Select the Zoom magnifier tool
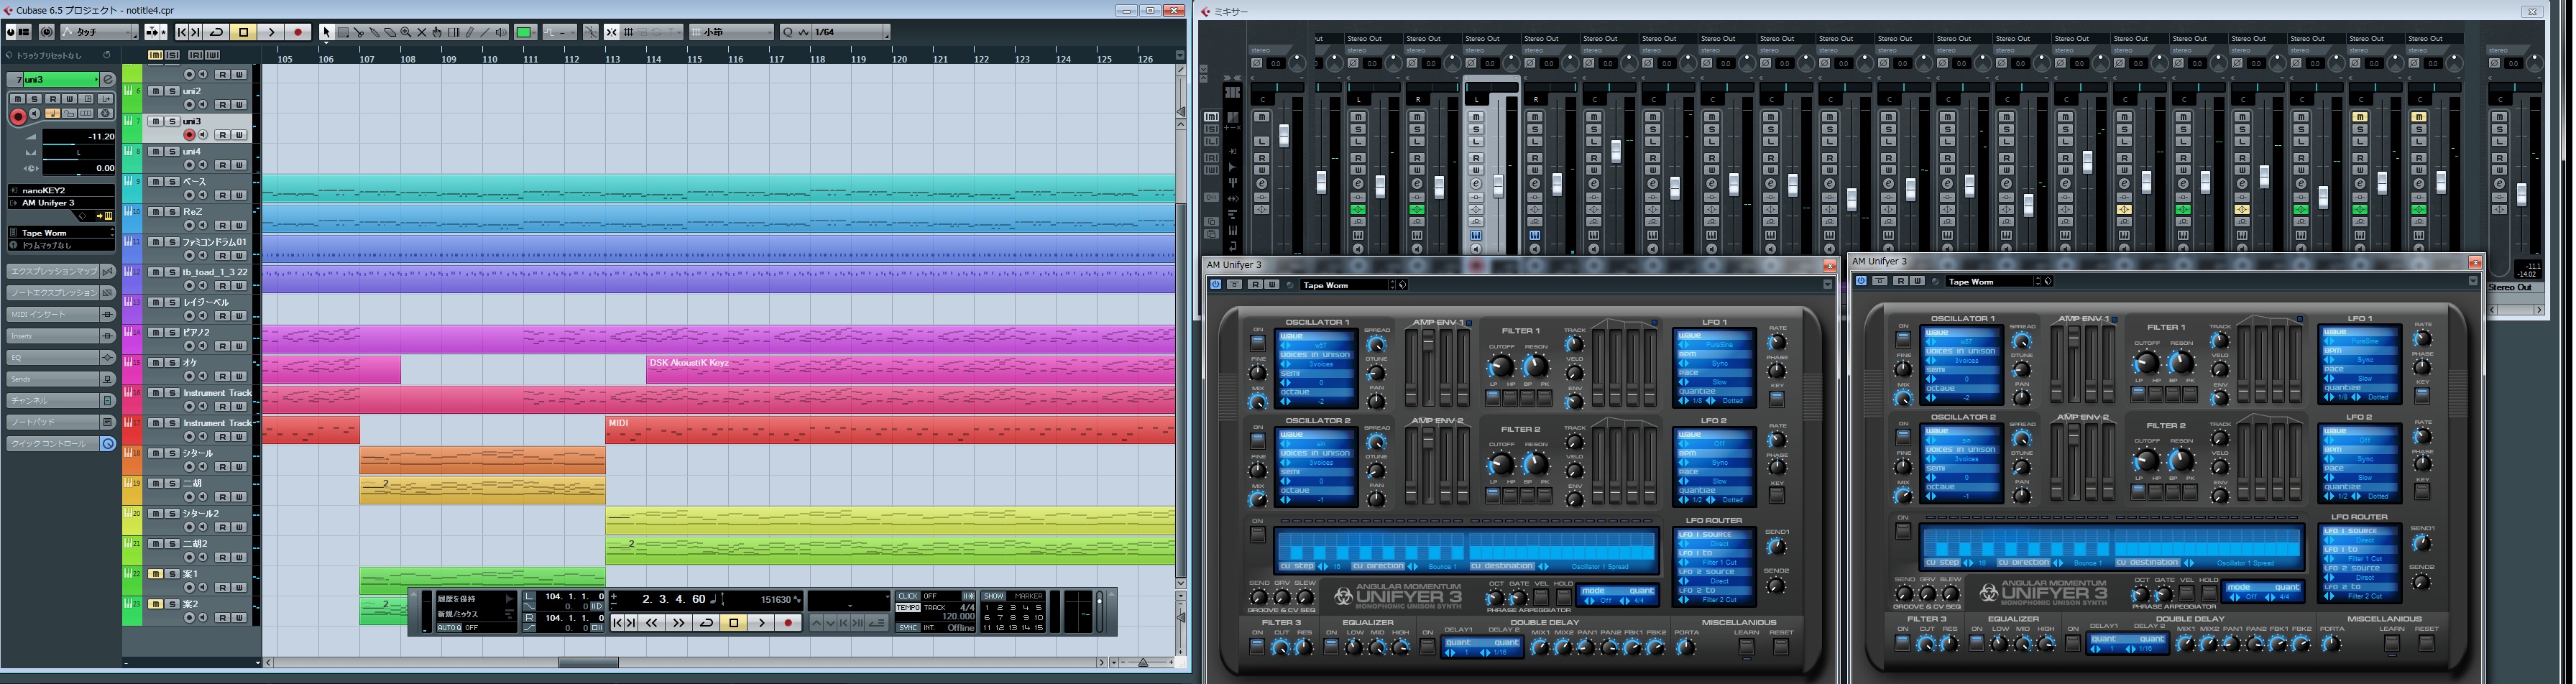 [x=406, y=32]
